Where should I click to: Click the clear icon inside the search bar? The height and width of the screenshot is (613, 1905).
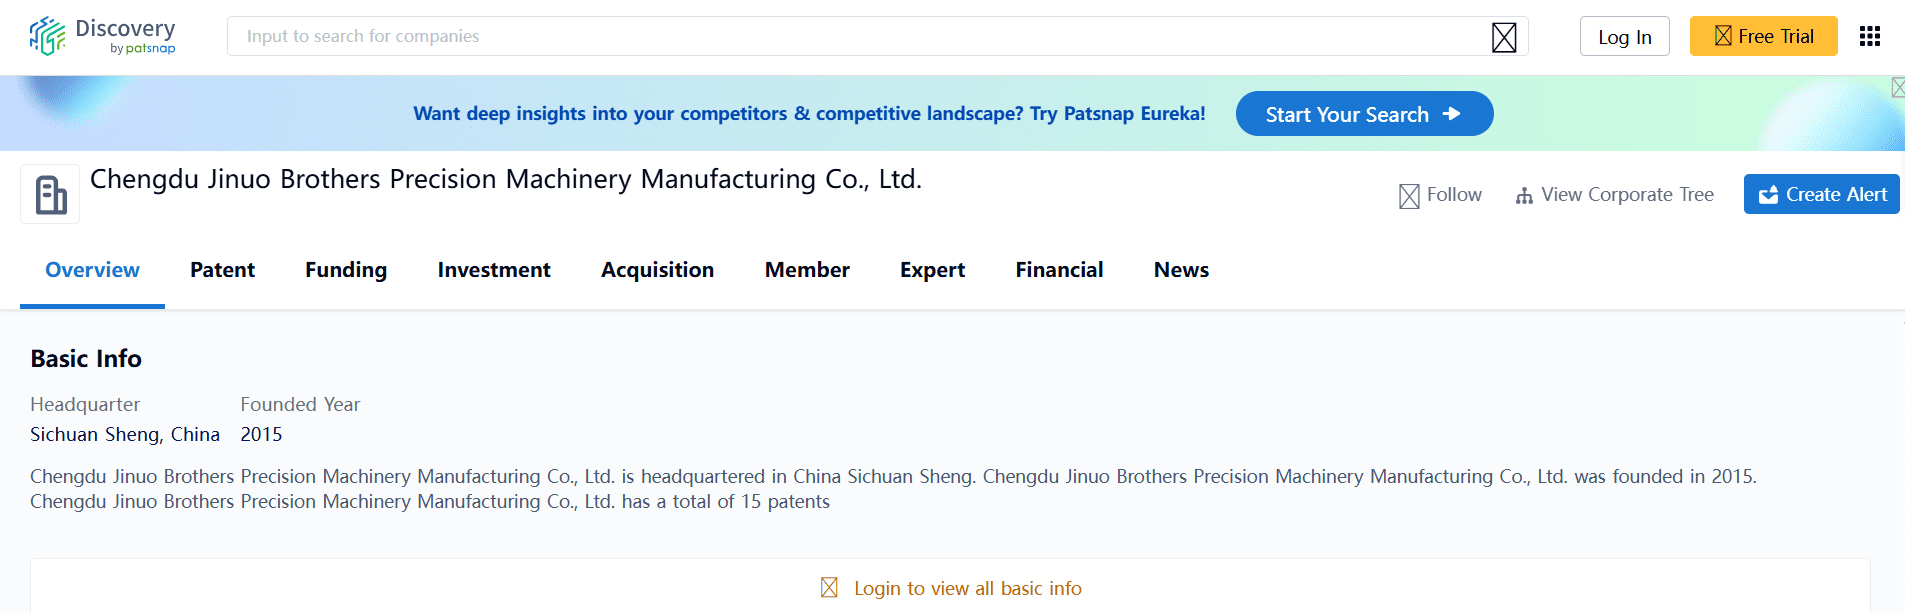click(1504, 36)
